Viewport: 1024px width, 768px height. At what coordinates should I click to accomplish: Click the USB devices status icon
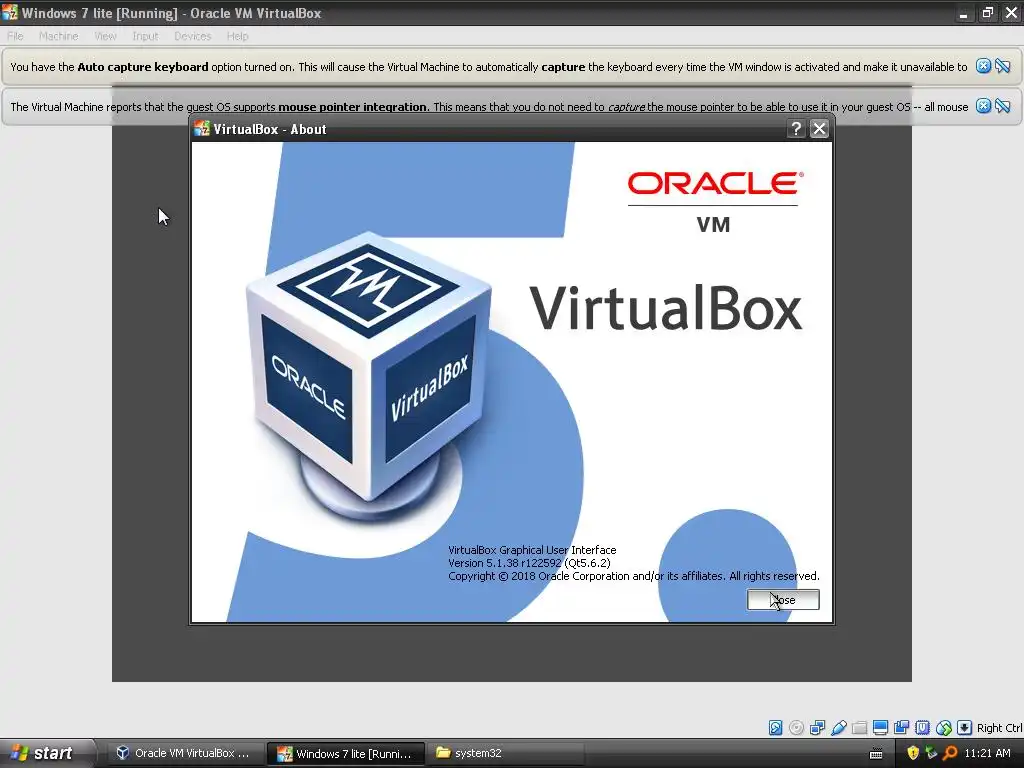[839, 728]
